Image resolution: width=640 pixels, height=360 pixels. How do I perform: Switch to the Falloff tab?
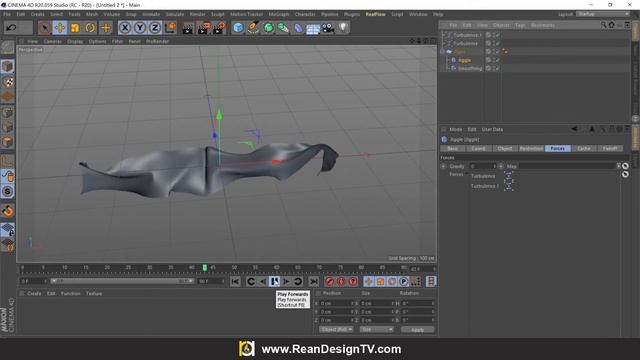coord(610,149)
